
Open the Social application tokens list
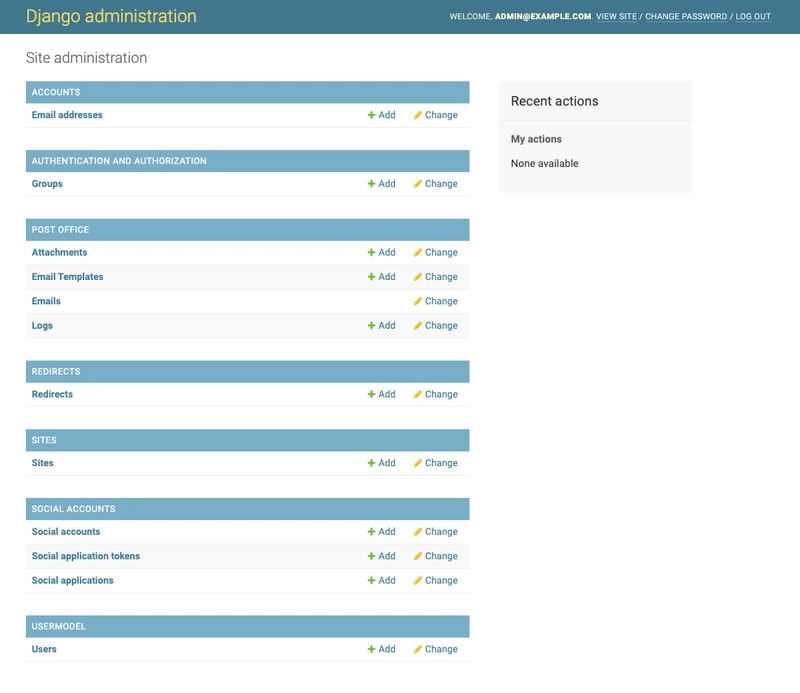click(86, 556)
